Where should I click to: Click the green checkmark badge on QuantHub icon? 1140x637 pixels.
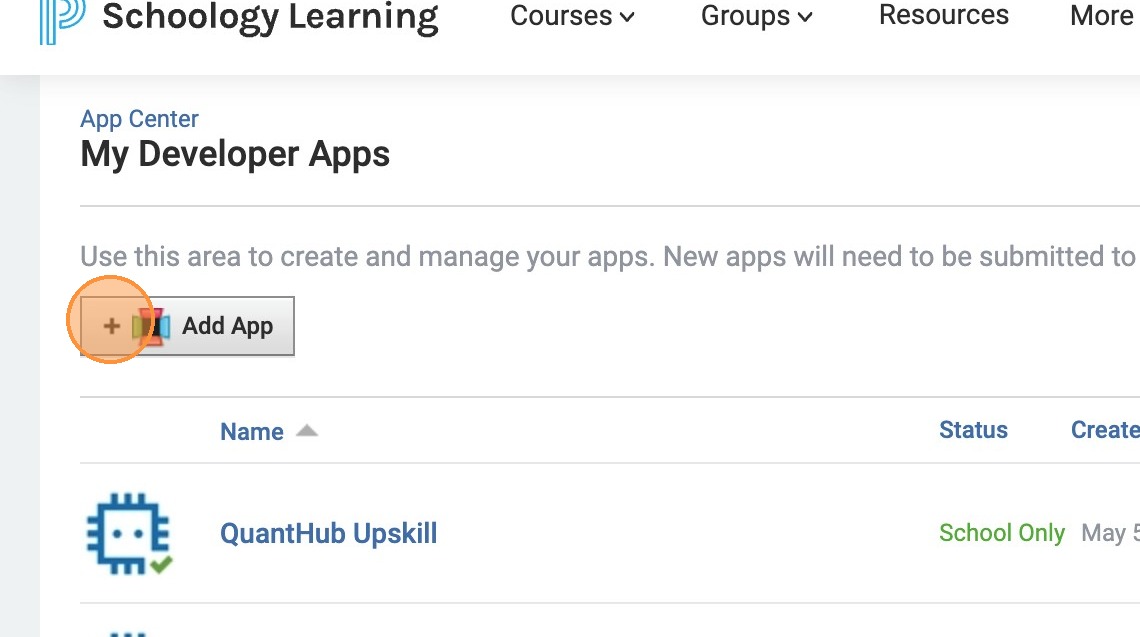point(160,564)
